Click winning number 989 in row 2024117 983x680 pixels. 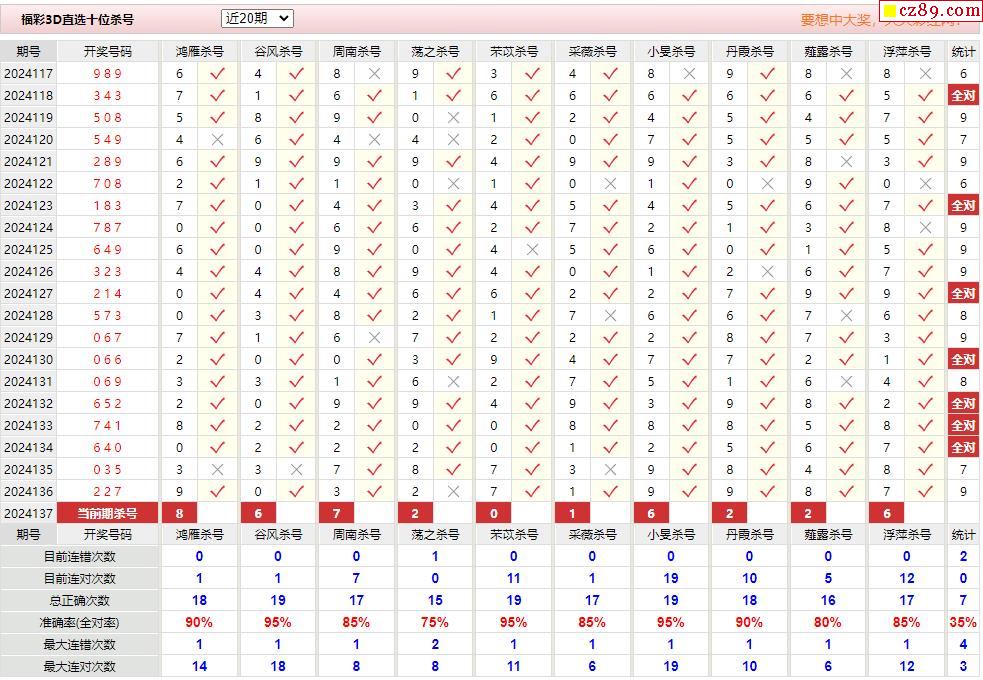pyautogui.click(x=107, y=74)
